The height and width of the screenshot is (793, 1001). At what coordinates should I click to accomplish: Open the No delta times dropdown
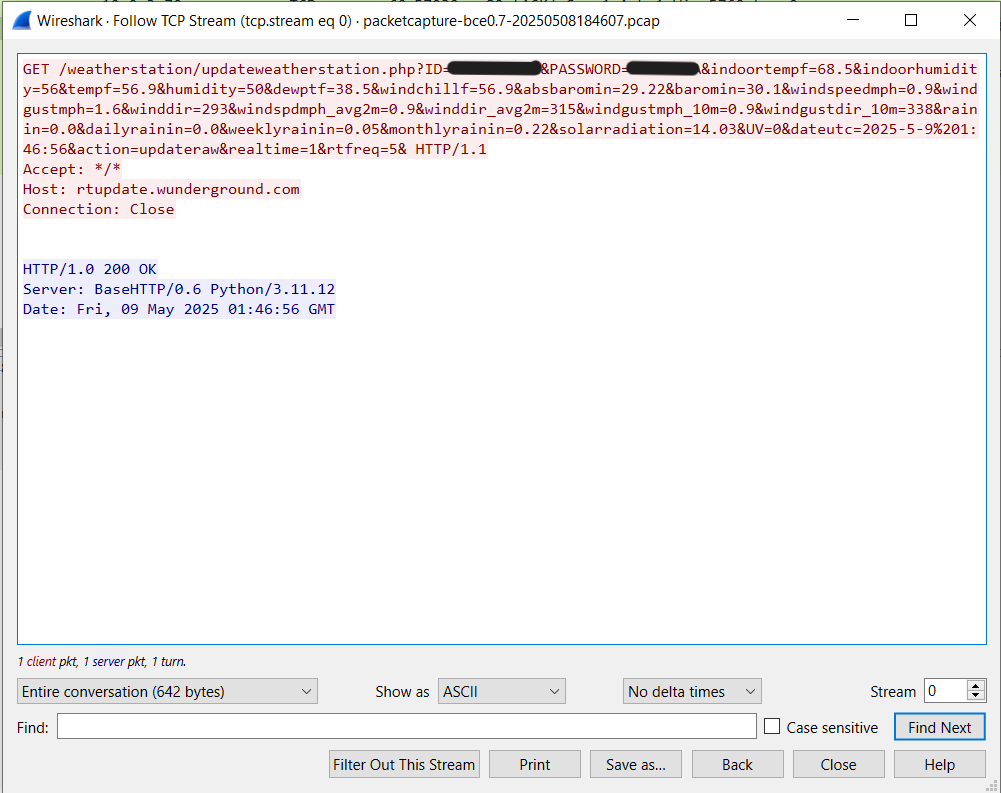tap(692, 691)
